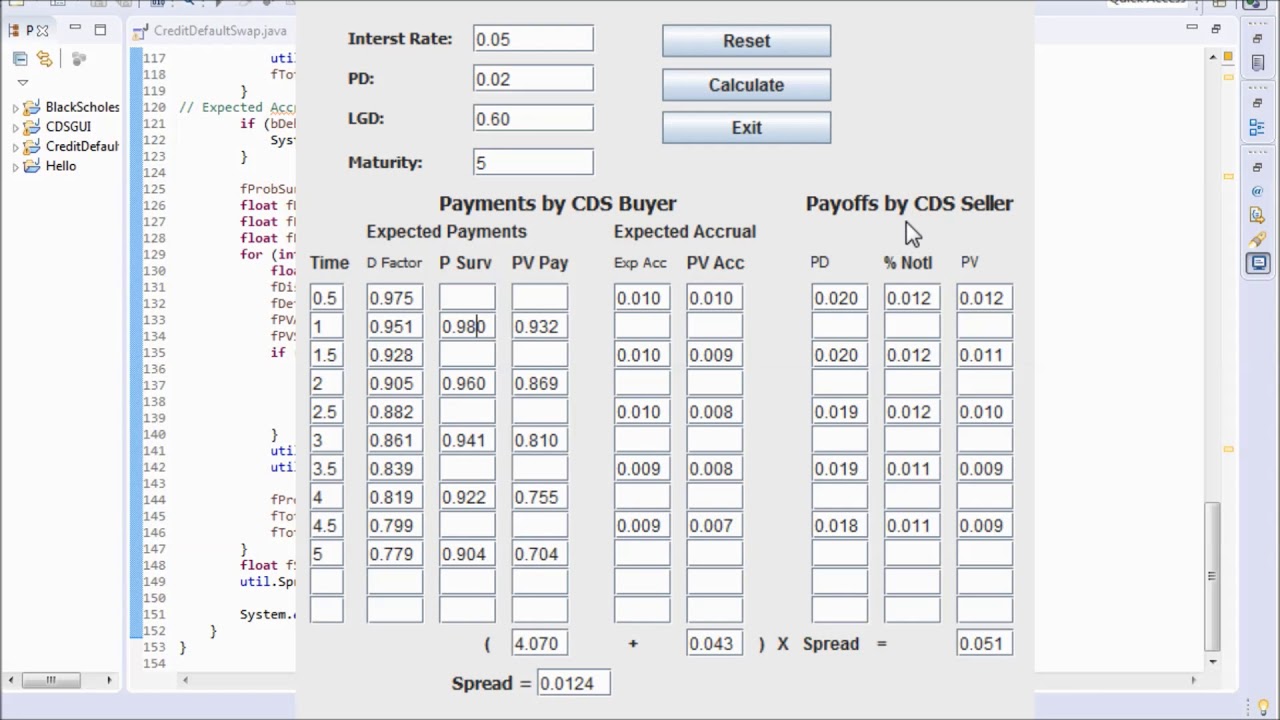Click the Time cell showing 2.5
Viewport: 1280px width, 720px height.
[x=326, y=412]
